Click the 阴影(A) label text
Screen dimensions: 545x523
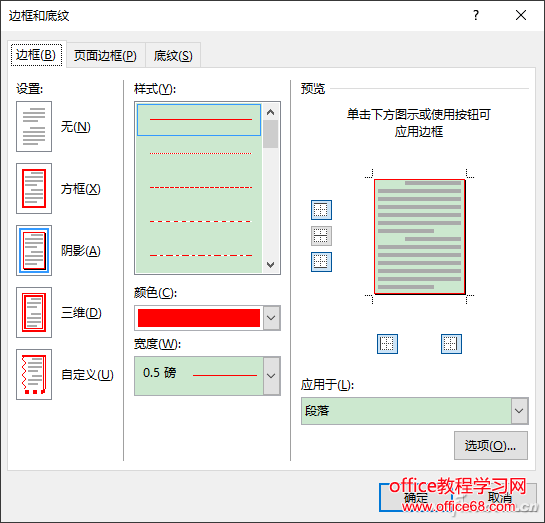(81, 251)
